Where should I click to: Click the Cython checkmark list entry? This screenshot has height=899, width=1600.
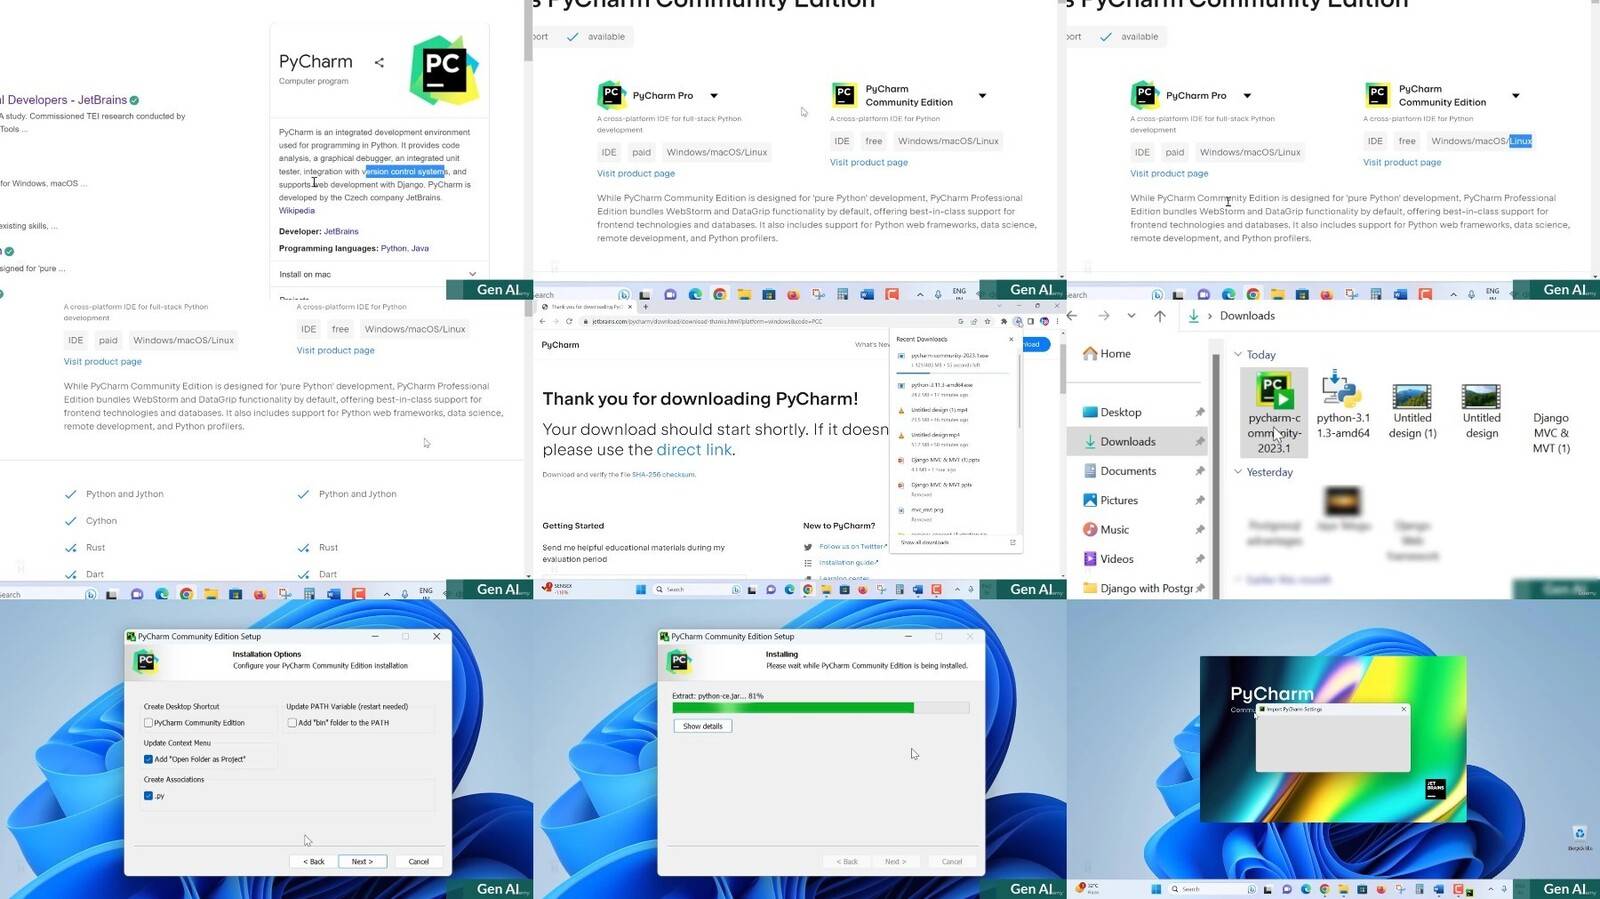tap(91, 521)
